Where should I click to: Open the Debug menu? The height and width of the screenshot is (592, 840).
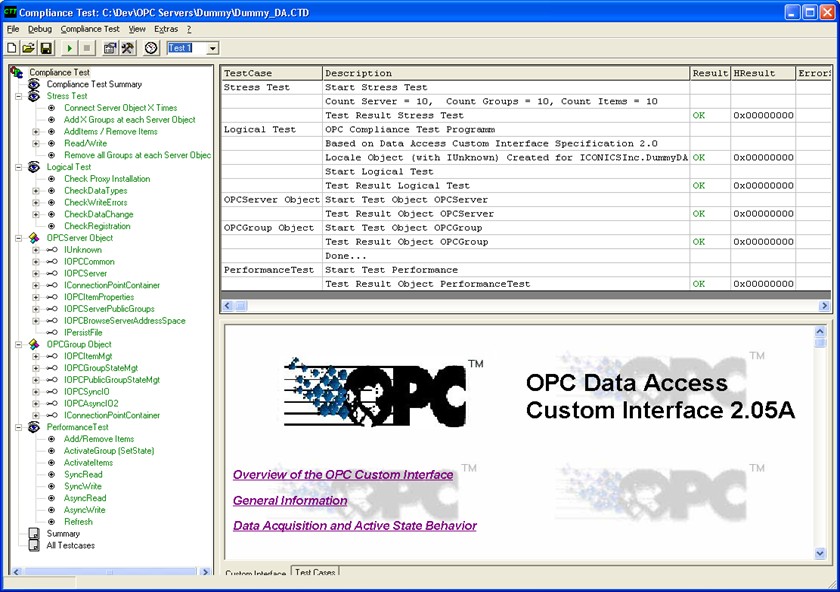40,29
